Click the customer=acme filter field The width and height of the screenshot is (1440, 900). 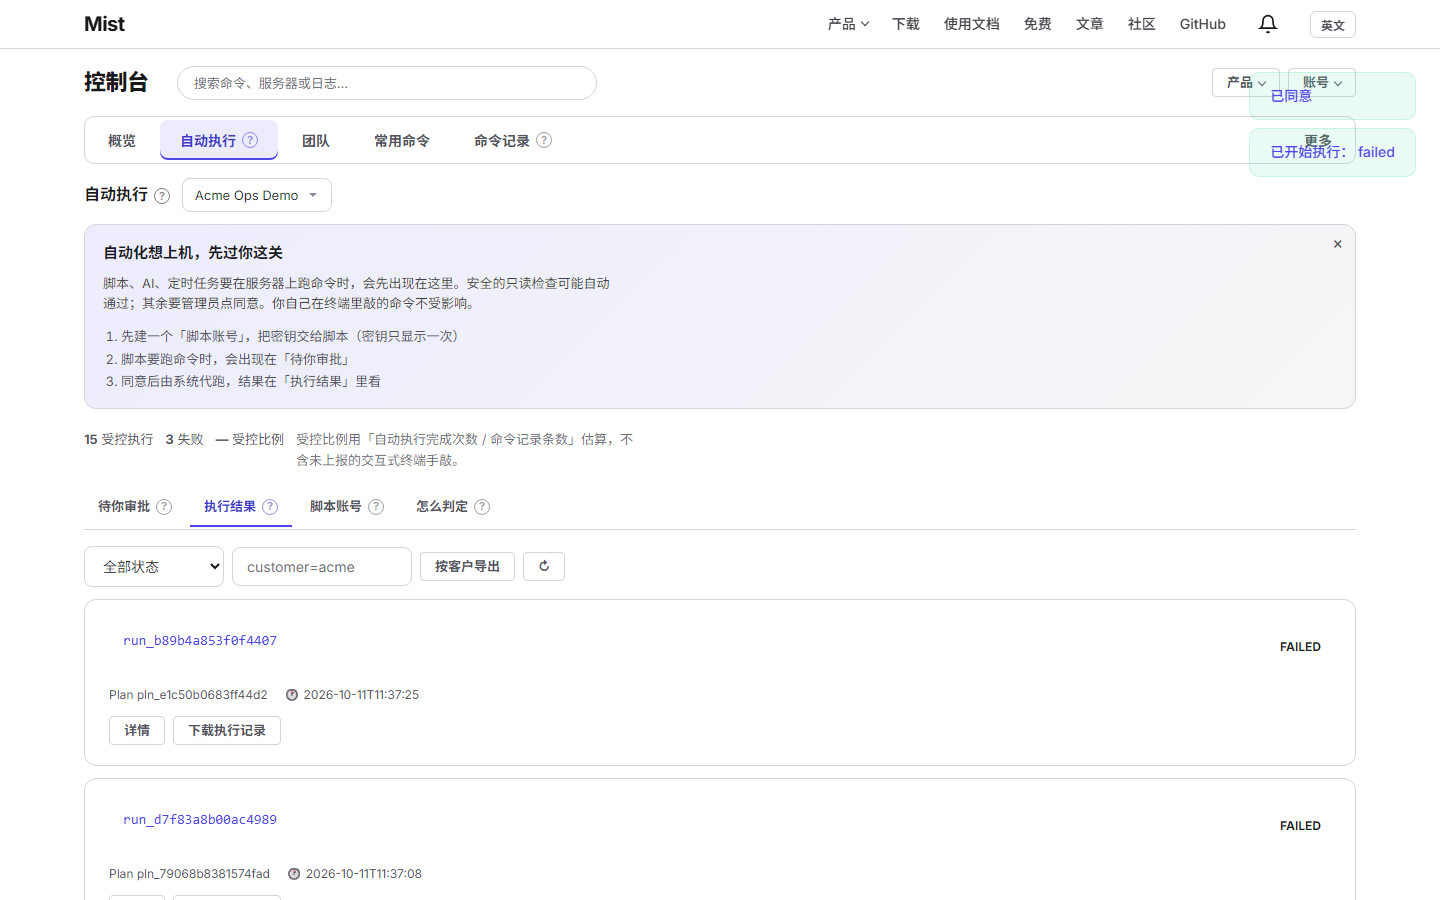[322, 567]
